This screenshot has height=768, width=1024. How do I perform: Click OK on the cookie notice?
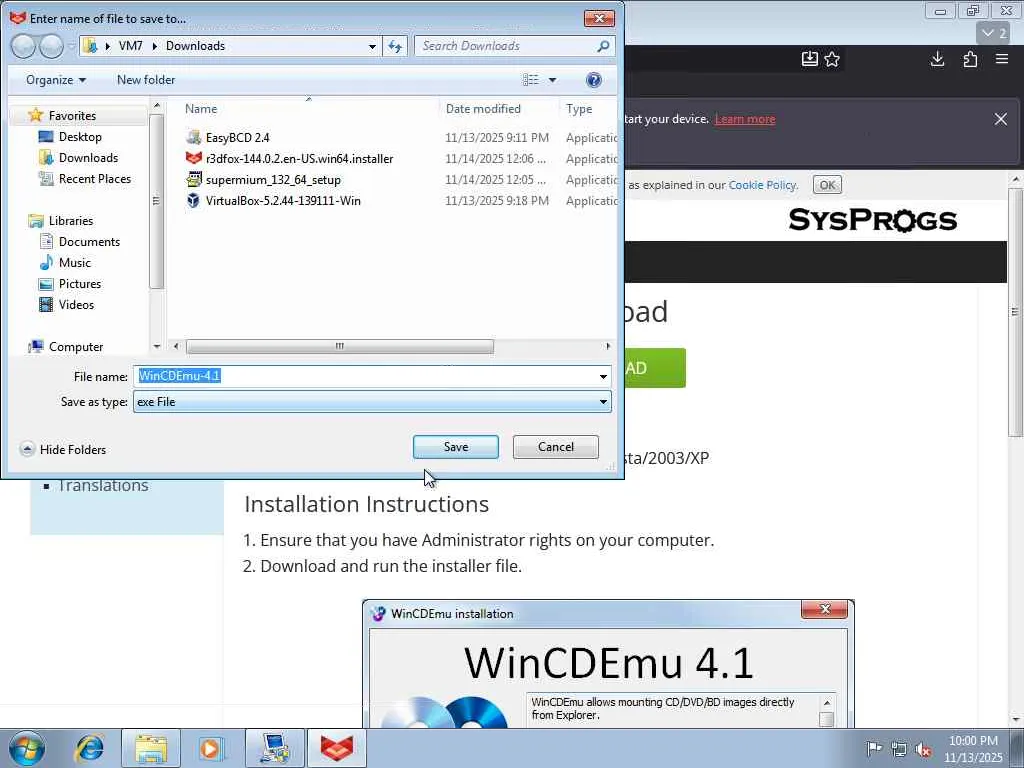pyautogui.click(x=827, y=185)
